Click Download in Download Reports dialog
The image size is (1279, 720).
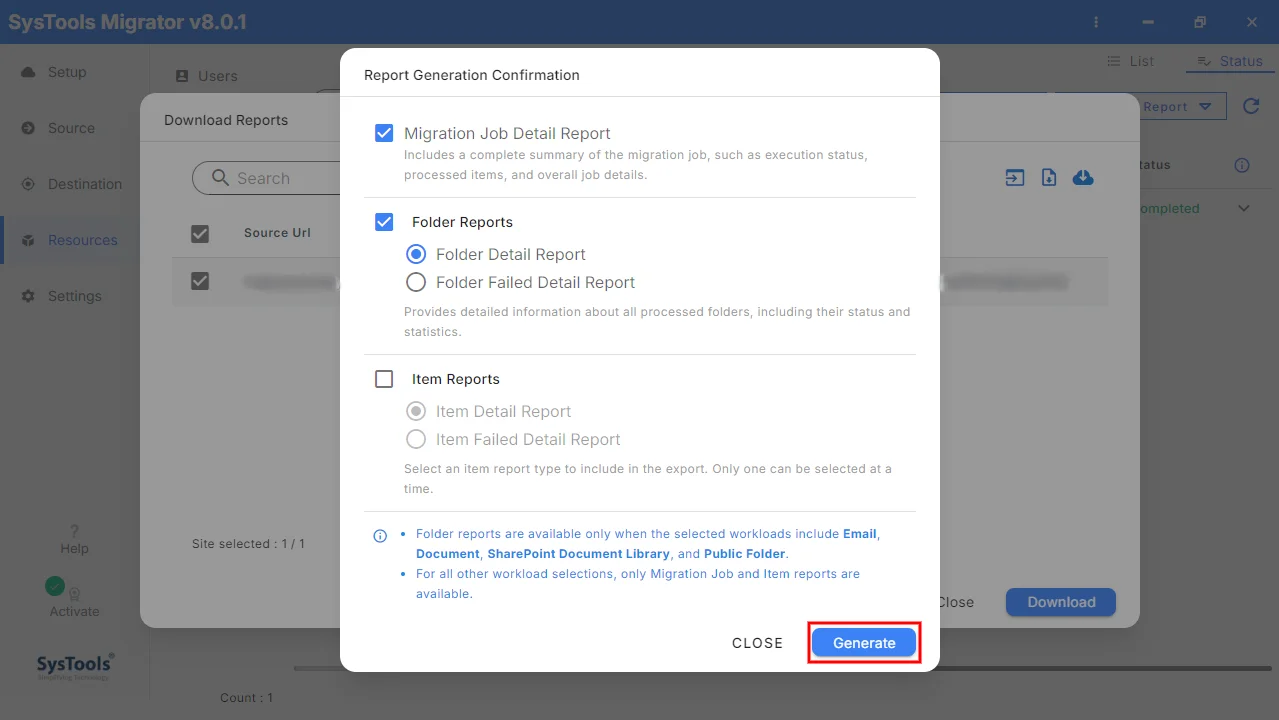1061,602
